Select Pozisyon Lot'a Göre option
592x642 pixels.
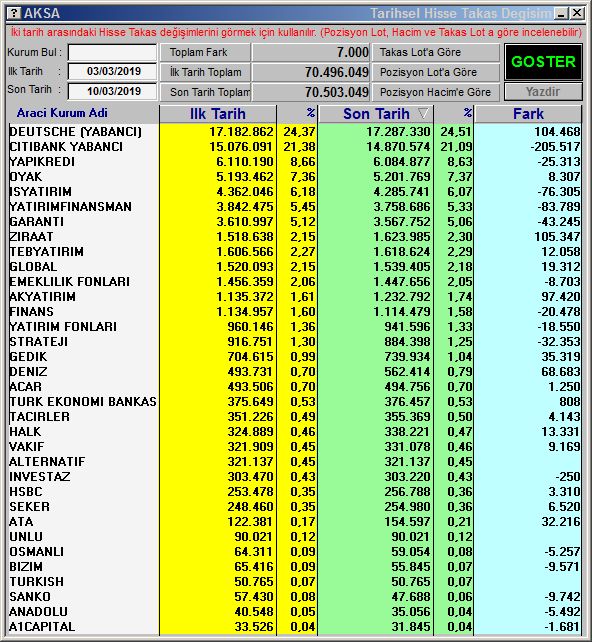pos(436,72)
